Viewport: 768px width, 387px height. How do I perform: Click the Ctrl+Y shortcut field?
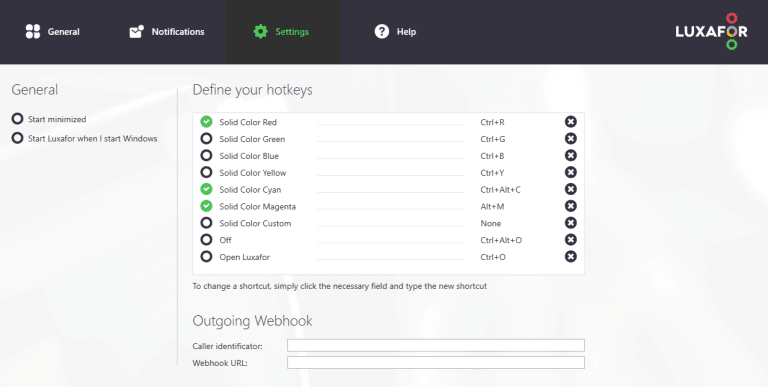point(492,173)
